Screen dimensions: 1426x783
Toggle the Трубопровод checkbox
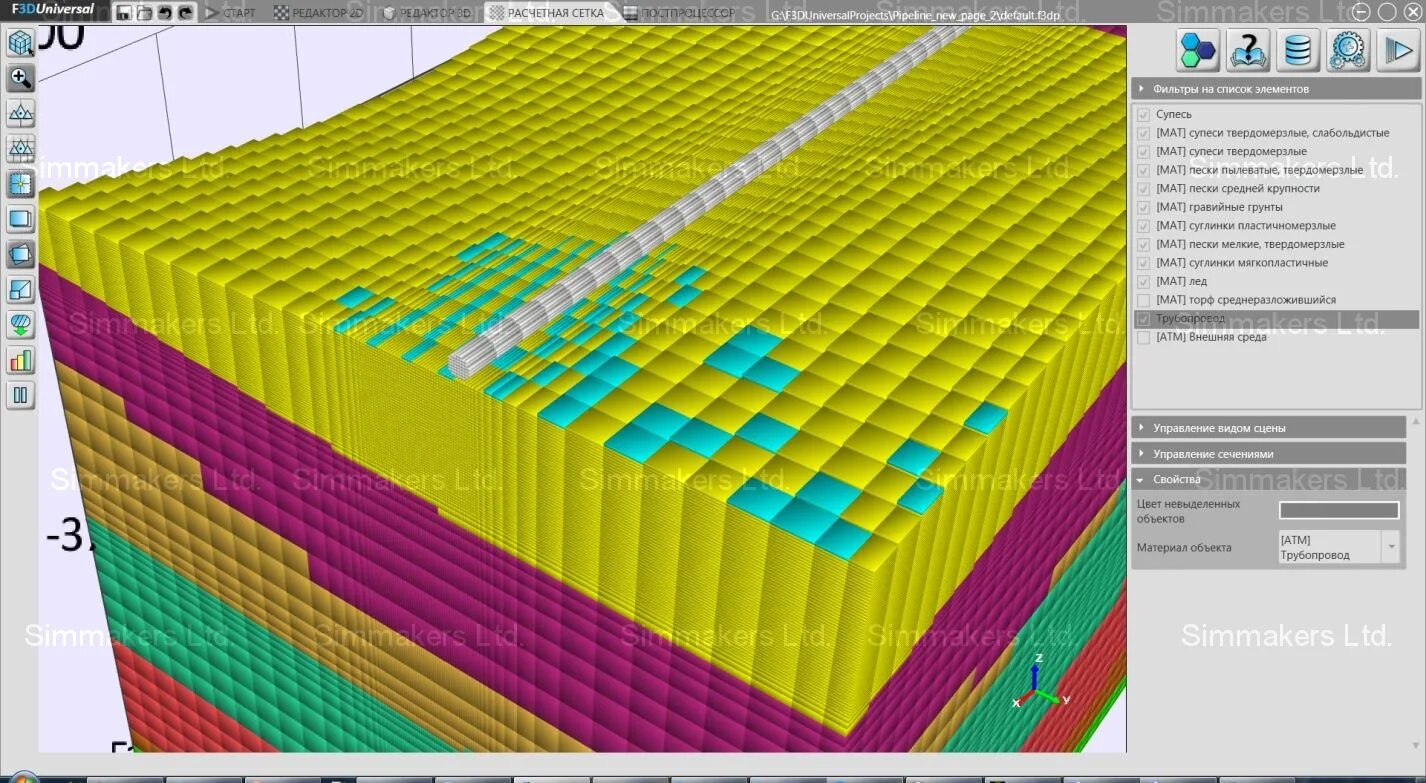1144,319
